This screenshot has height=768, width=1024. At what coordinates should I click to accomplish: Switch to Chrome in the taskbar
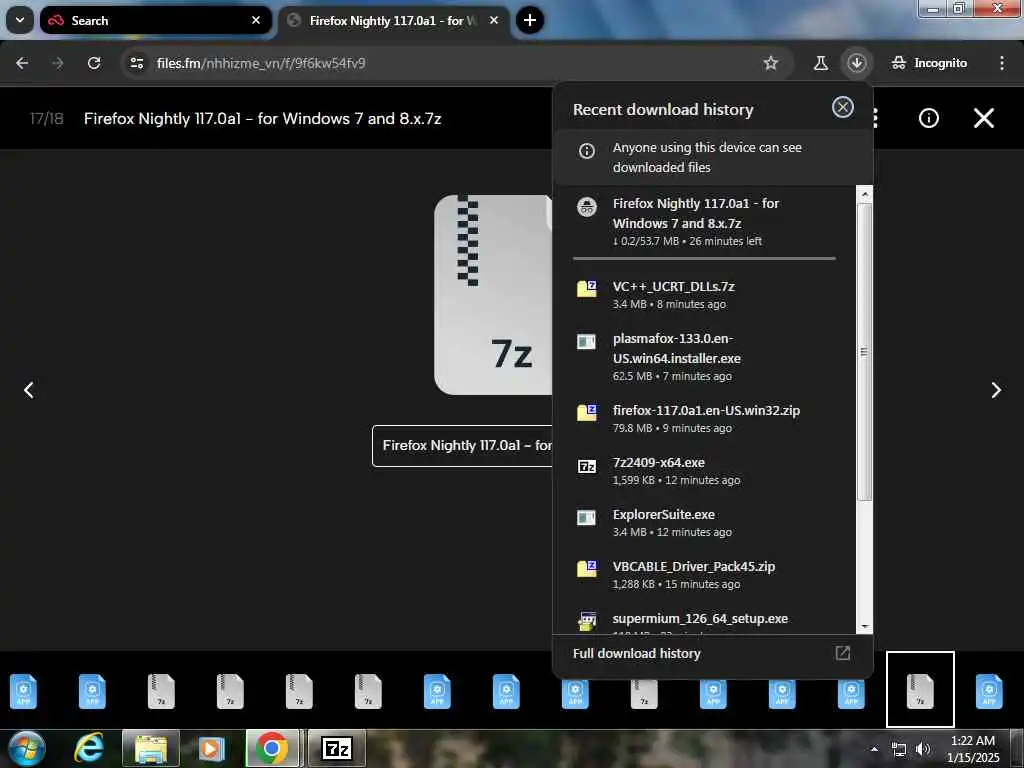[x=272, y=748]
